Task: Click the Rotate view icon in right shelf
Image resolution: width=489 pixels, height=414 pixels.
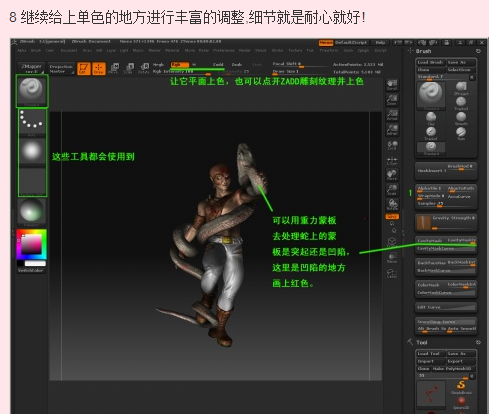Action: pos(392,204)
